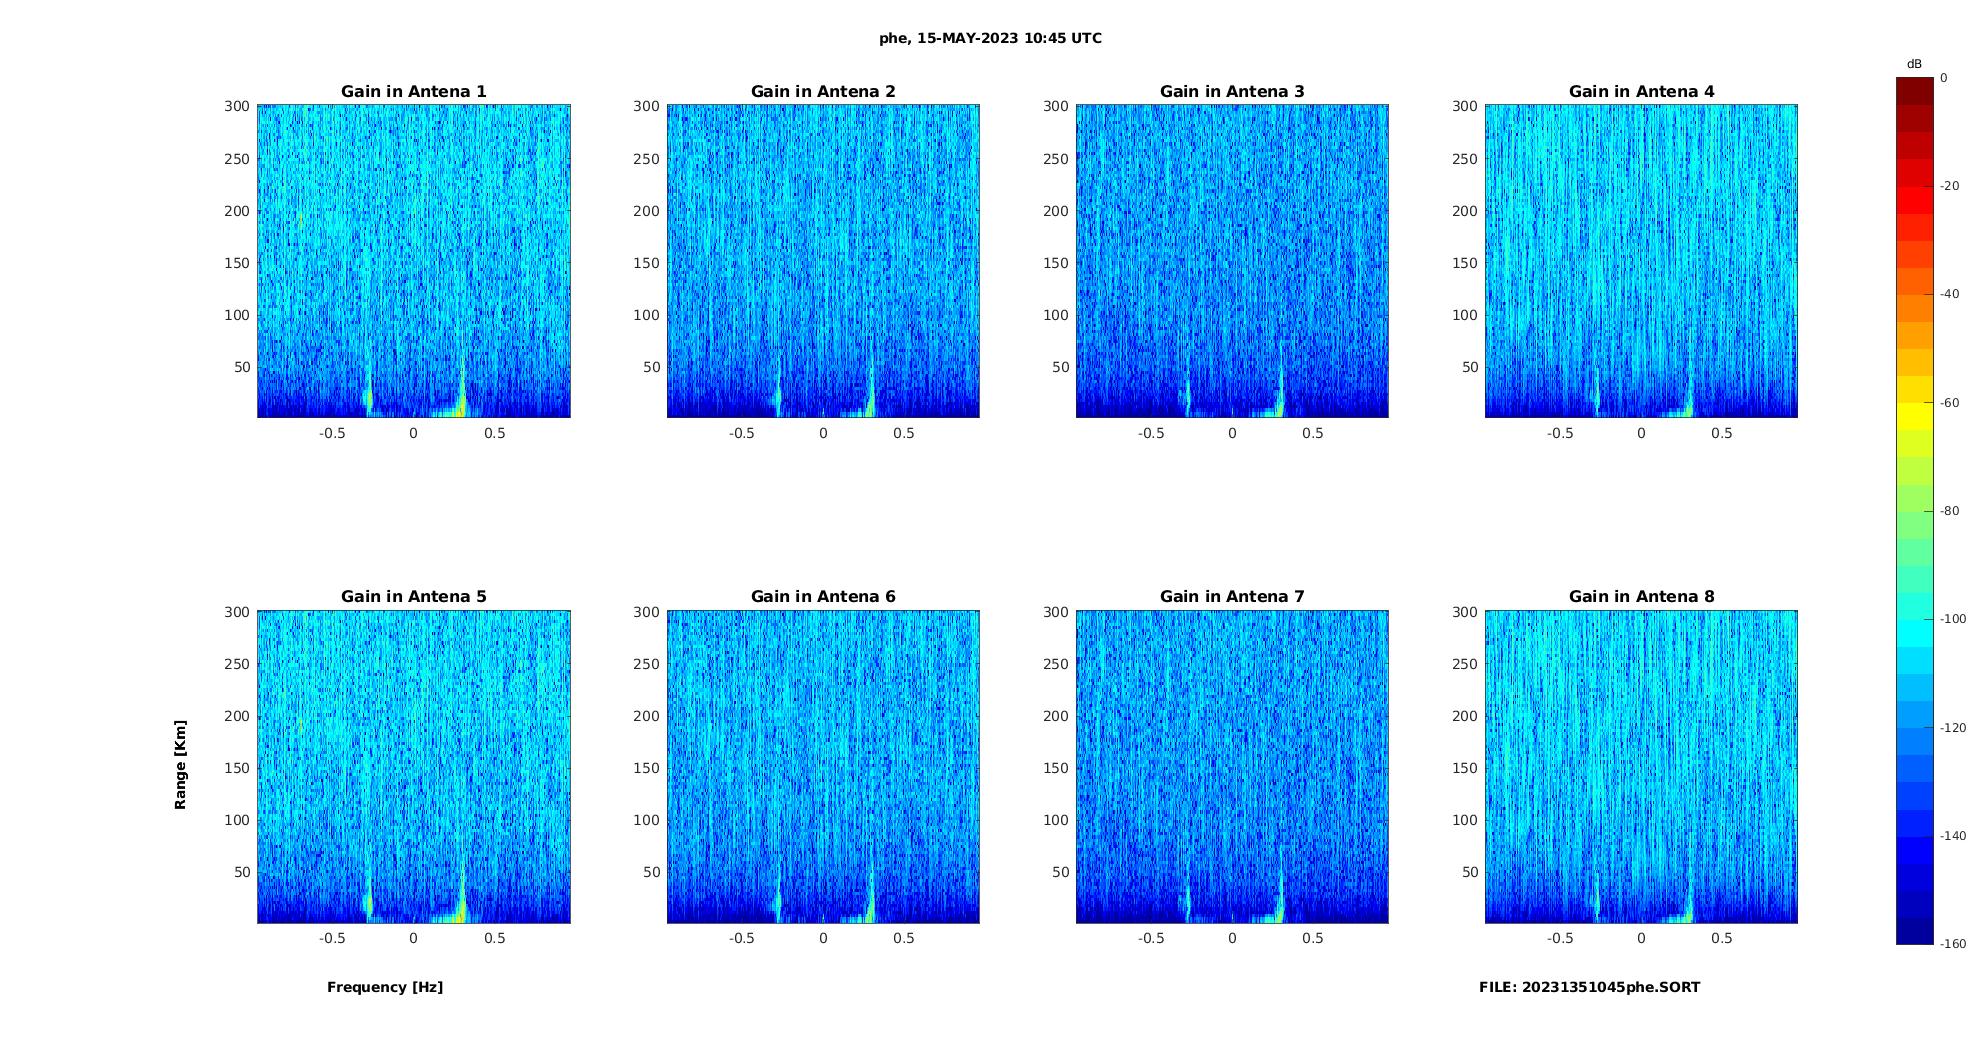The width and height of the screenshot is (1986, 1063).
Task: Click the Range [Km] axis label
Action: click(181, 765)
